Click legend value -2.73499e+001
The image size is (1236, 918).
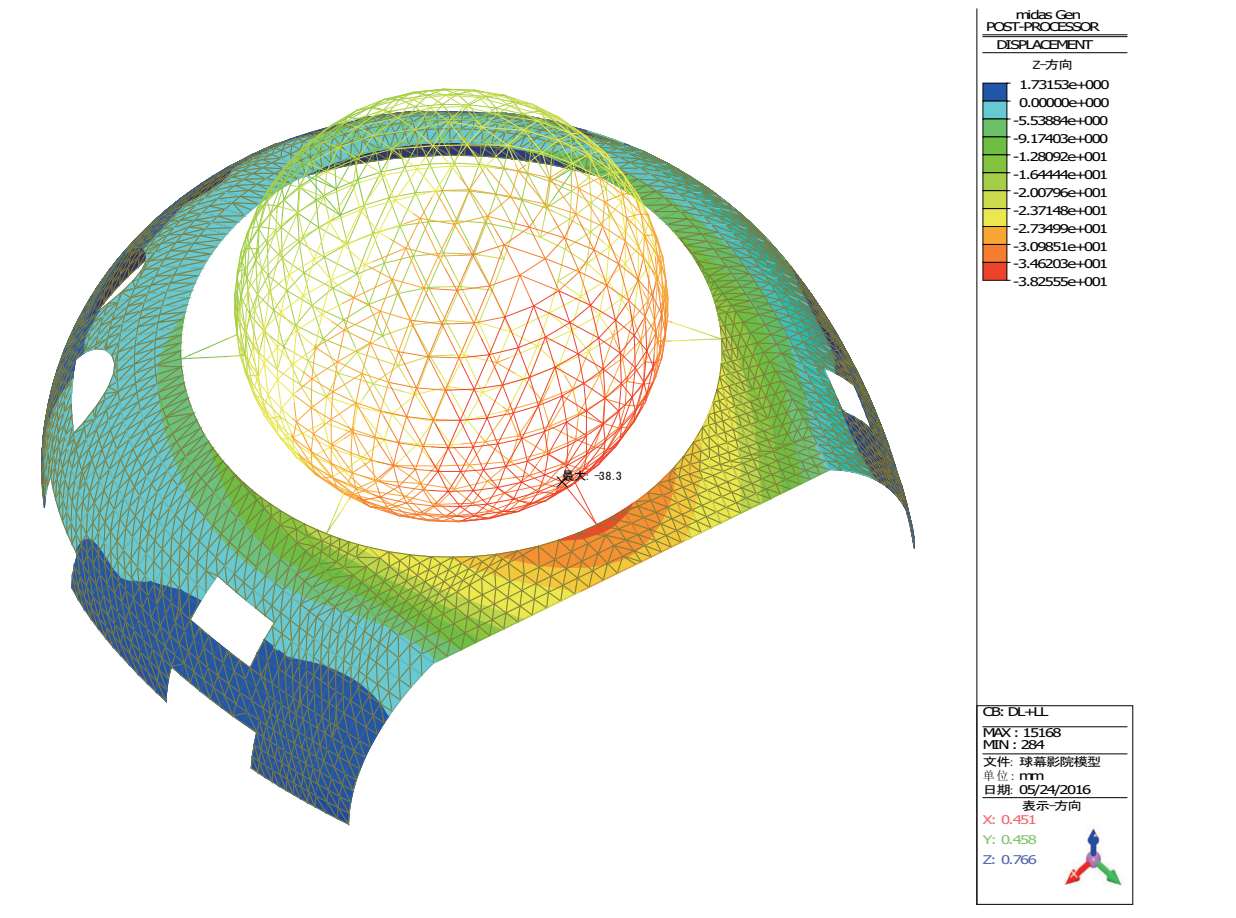tap(1060, 229)
